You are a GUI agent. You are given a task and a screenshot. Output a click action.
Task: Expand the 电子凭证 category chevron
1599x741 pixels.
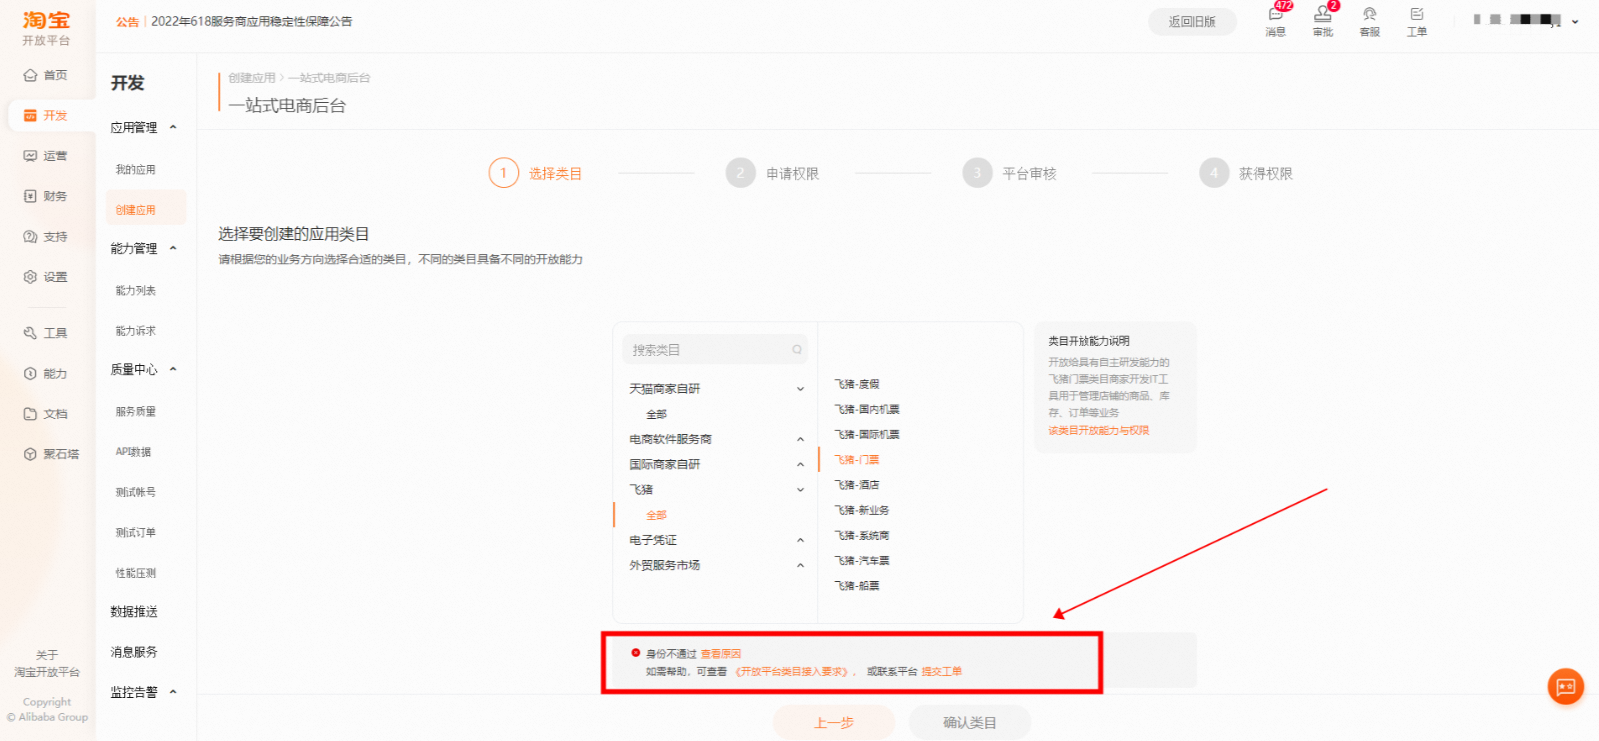pyautogui.click(x=800, y=540)
